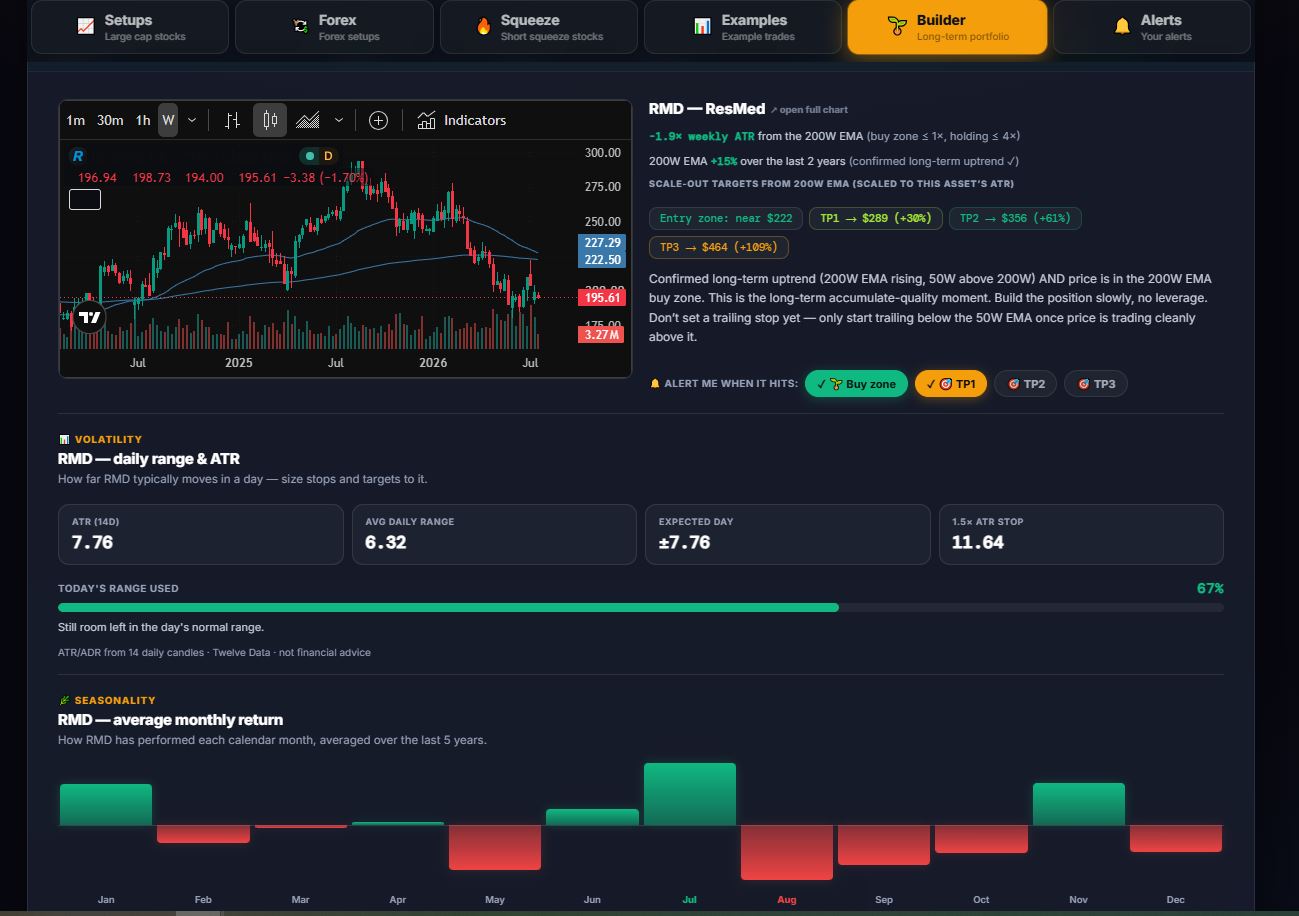The width and height of the screenshot is (1299, 916).
Task: Toggle the Buy zone alert
Action: (857, 384)
